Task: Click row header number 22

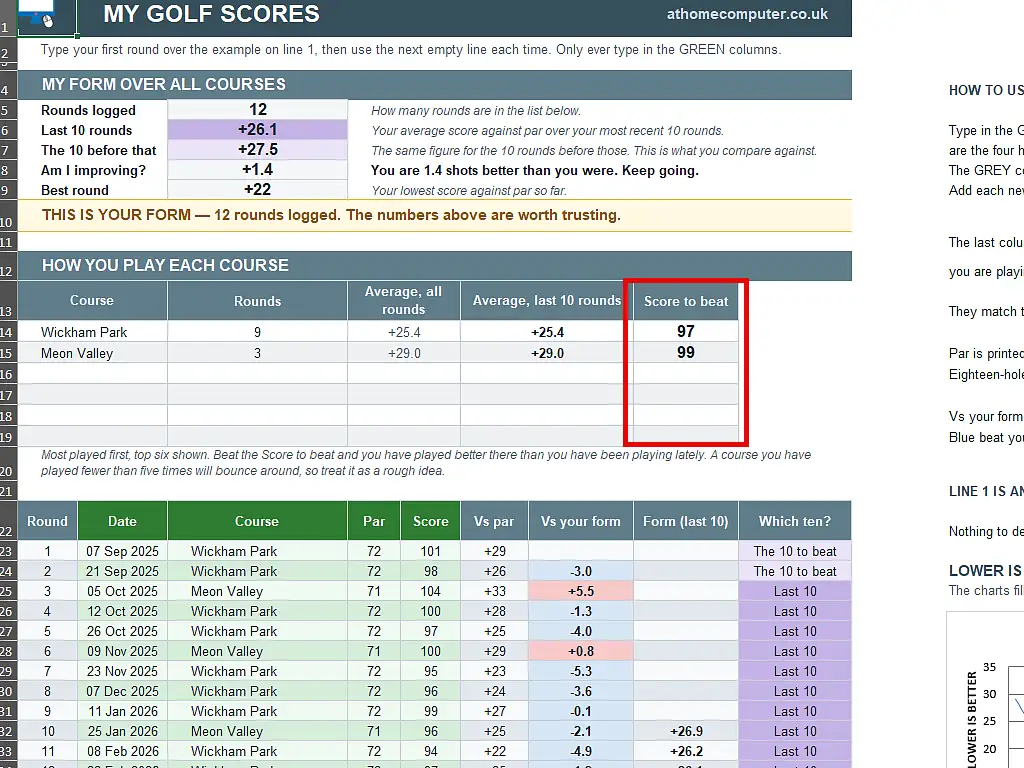Action: (x=8, y=521)
